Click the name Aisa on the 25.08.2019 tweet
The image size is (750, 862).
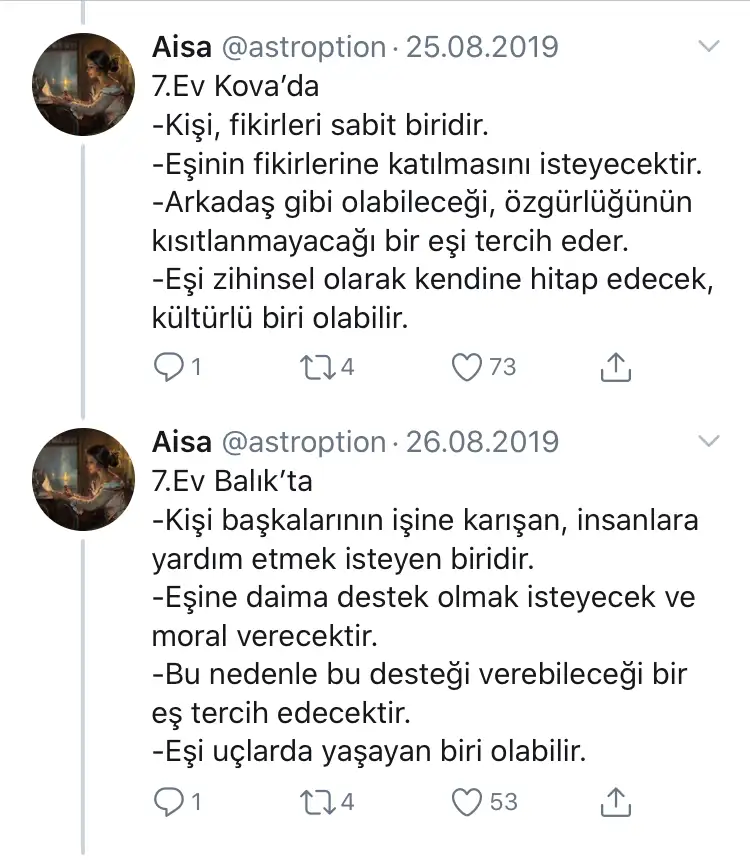click(181, 46)
